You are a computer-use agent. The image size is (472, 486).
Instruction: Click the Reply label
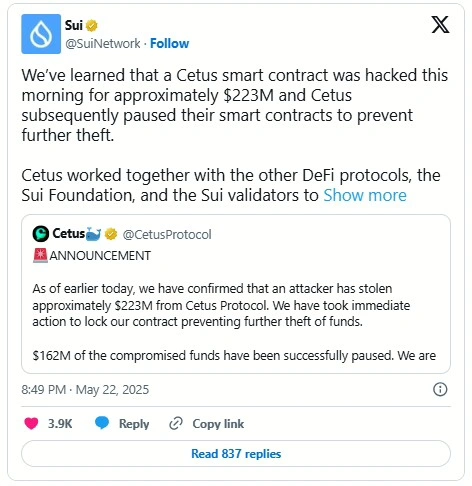tap(134, 424)
